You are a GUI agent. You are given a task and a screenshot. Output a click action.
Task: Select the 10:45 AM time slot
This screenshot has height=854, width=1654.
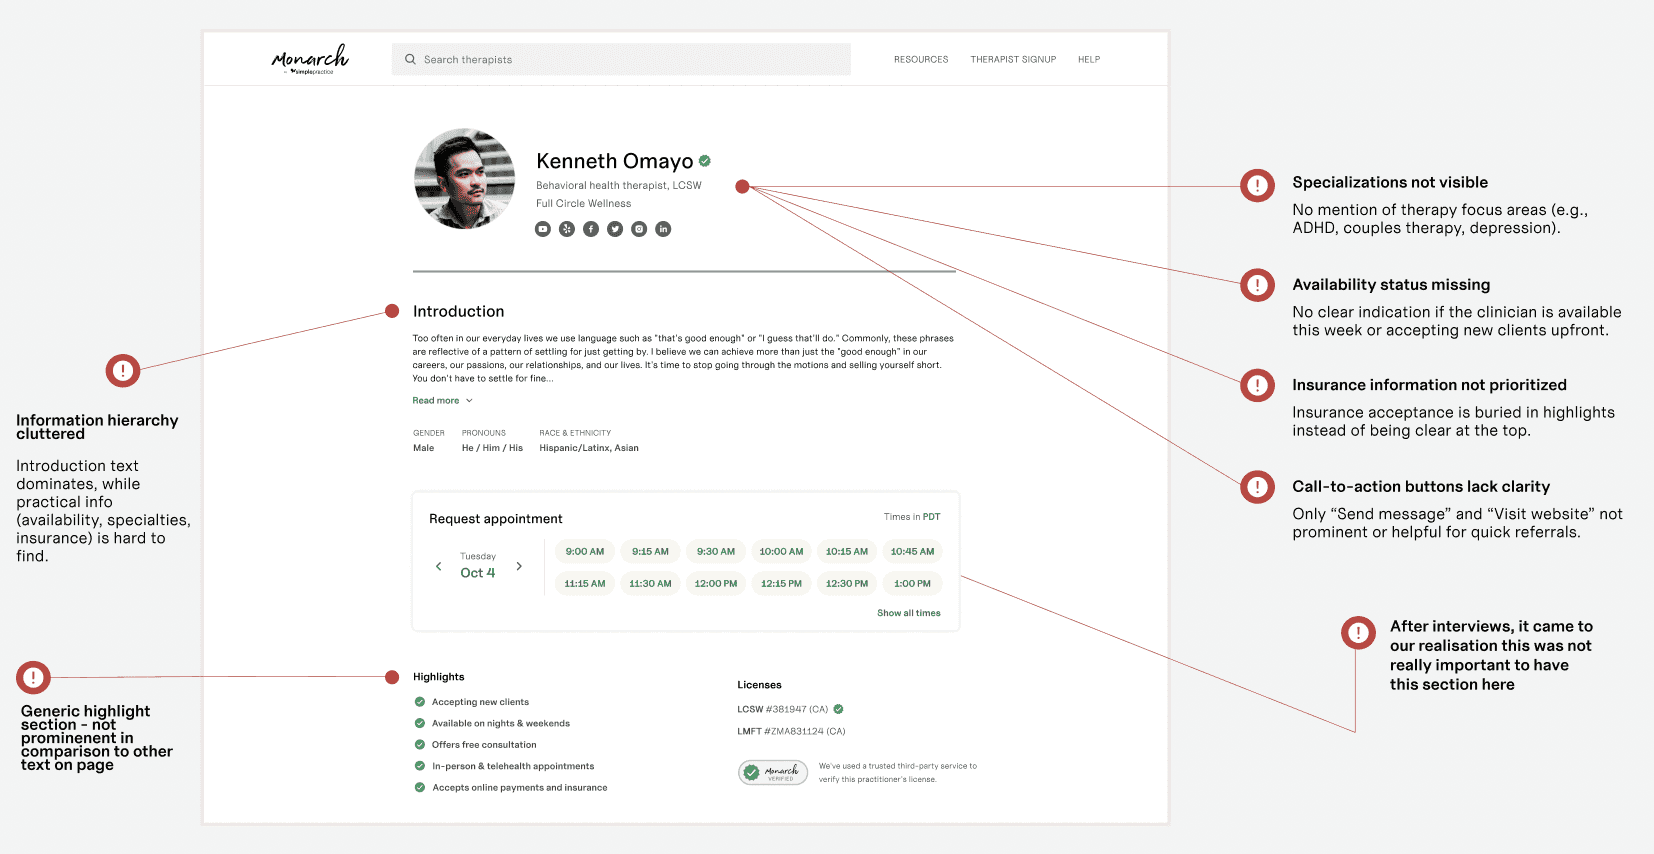912,551
